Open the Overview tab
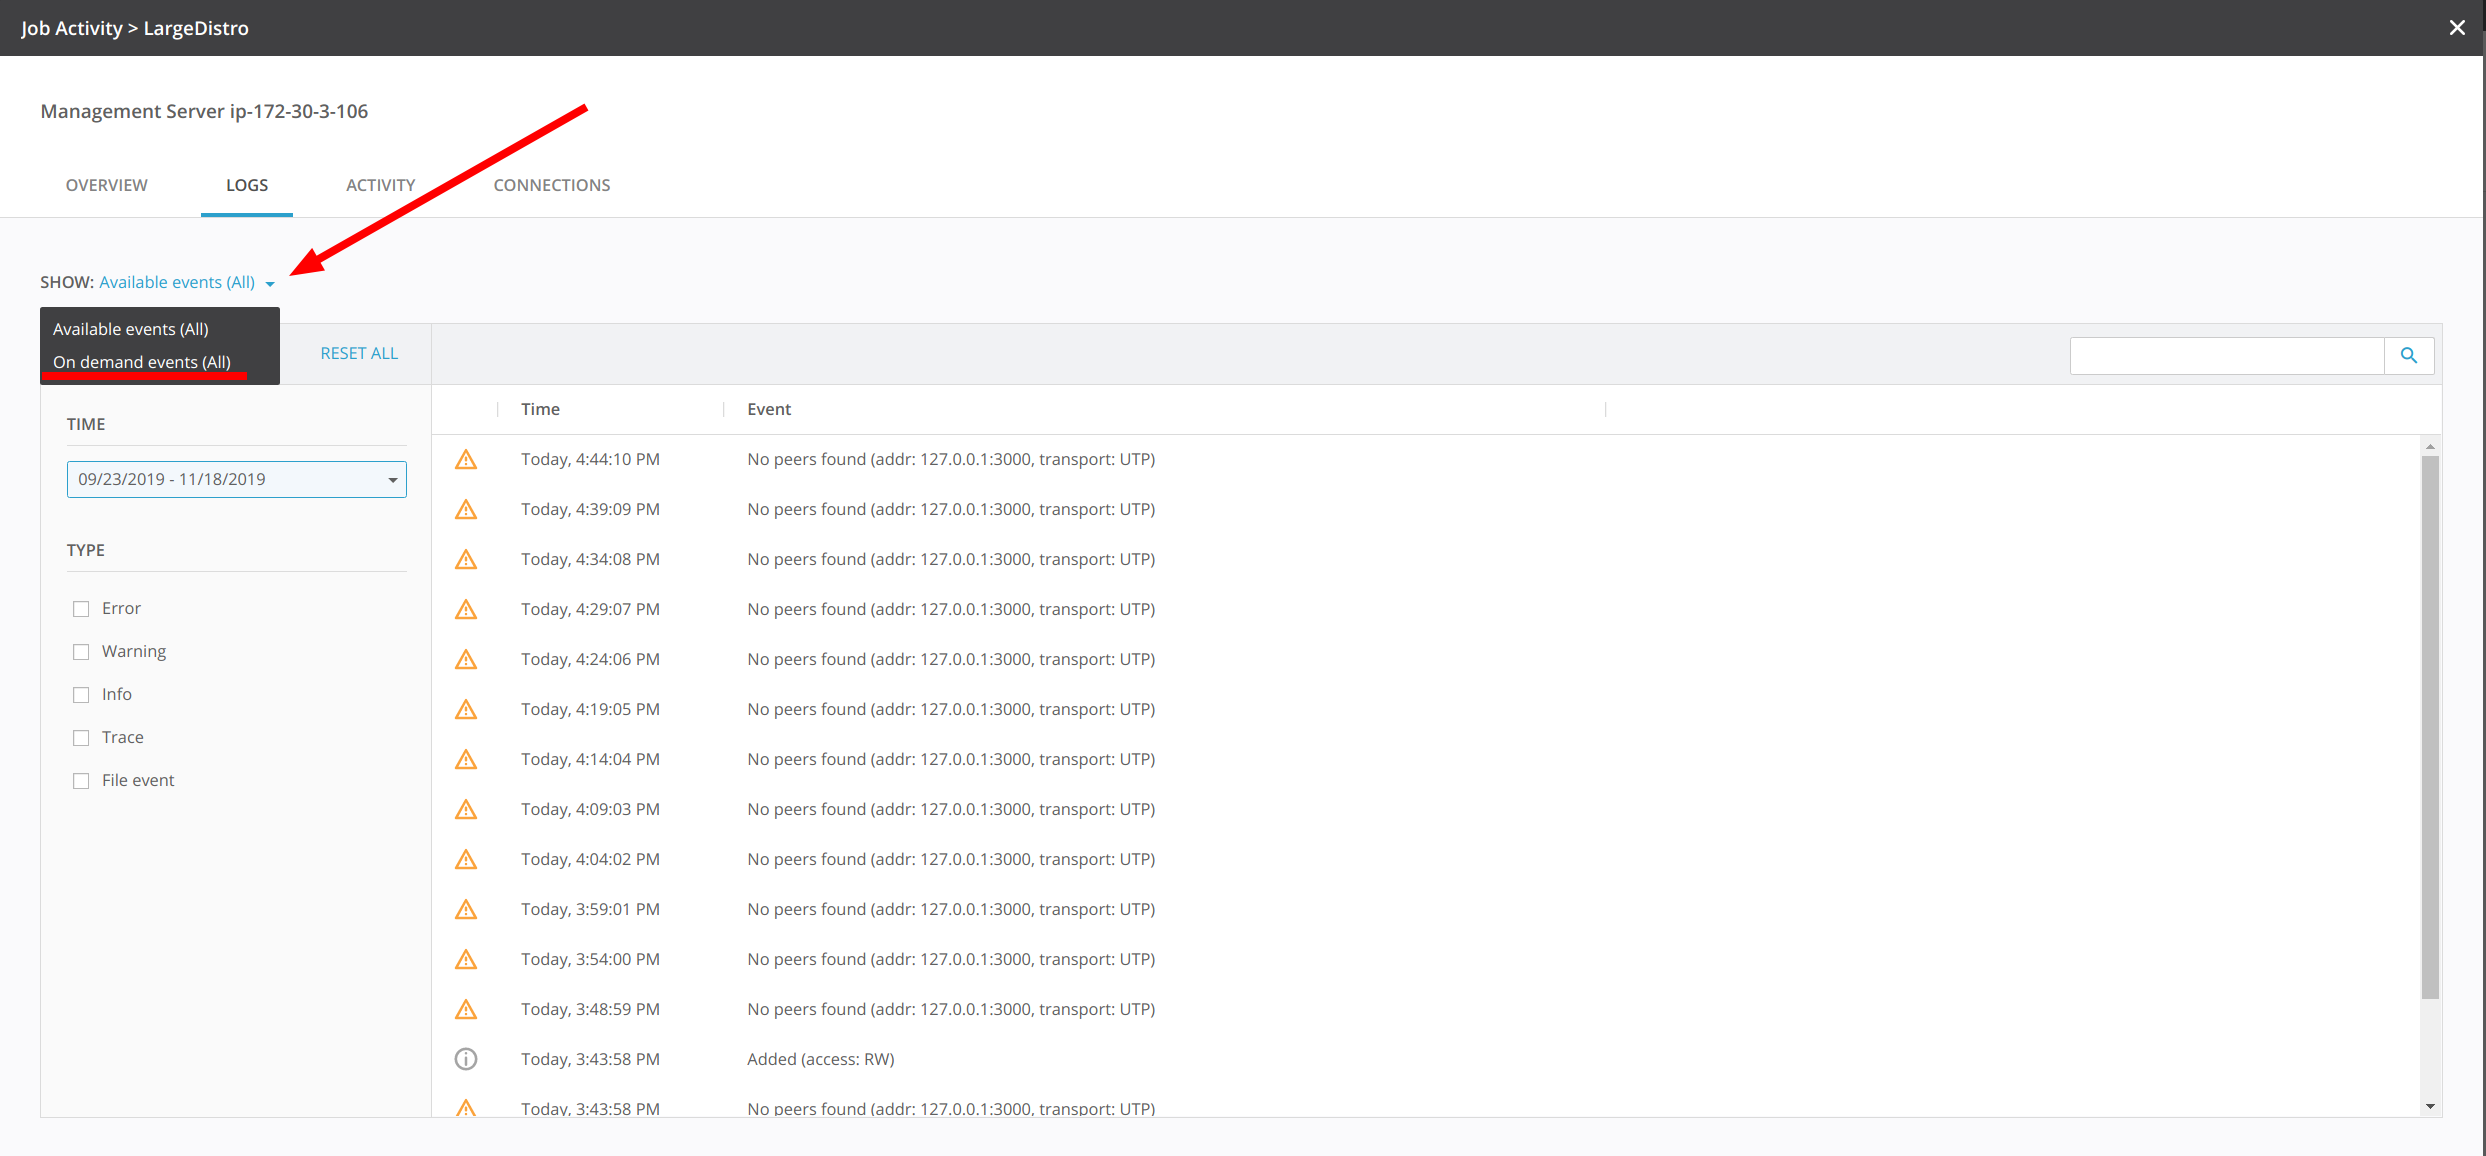The width and height of the screenshot is (2486, 1156). (x=106, y=185)
